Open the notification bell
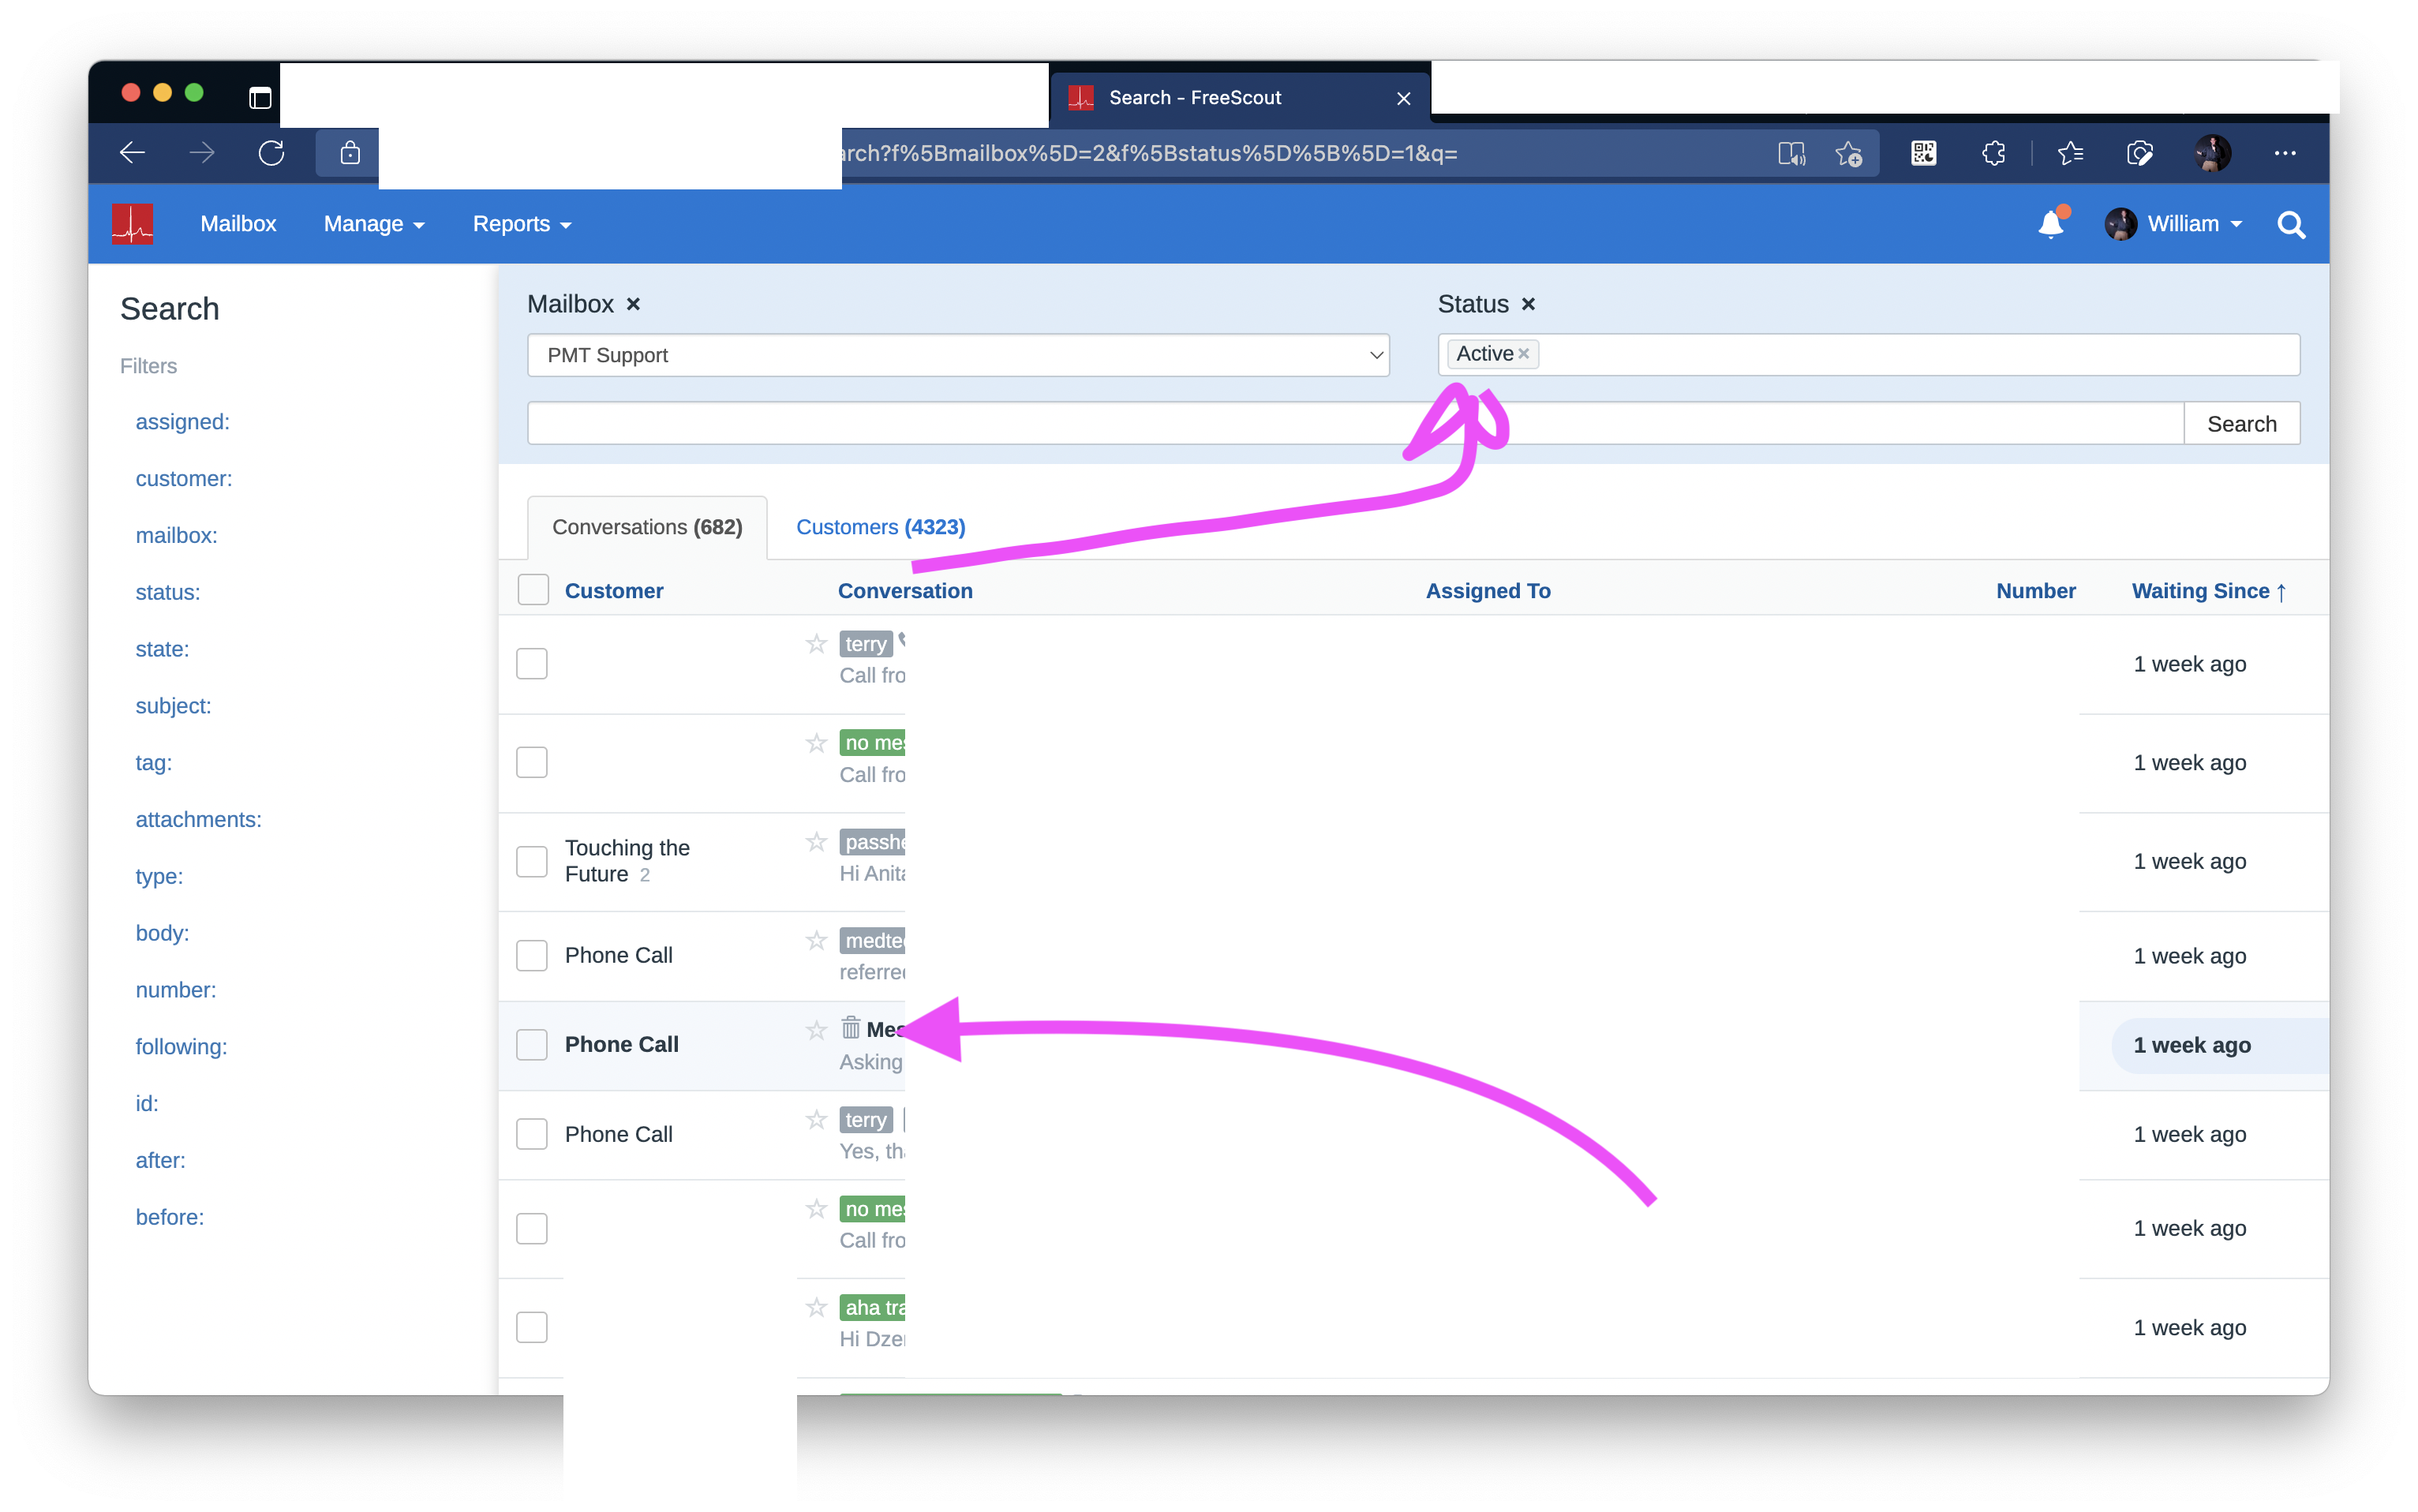Viewport: 2418px width, 1512px height. click(x=2051, y=223)
